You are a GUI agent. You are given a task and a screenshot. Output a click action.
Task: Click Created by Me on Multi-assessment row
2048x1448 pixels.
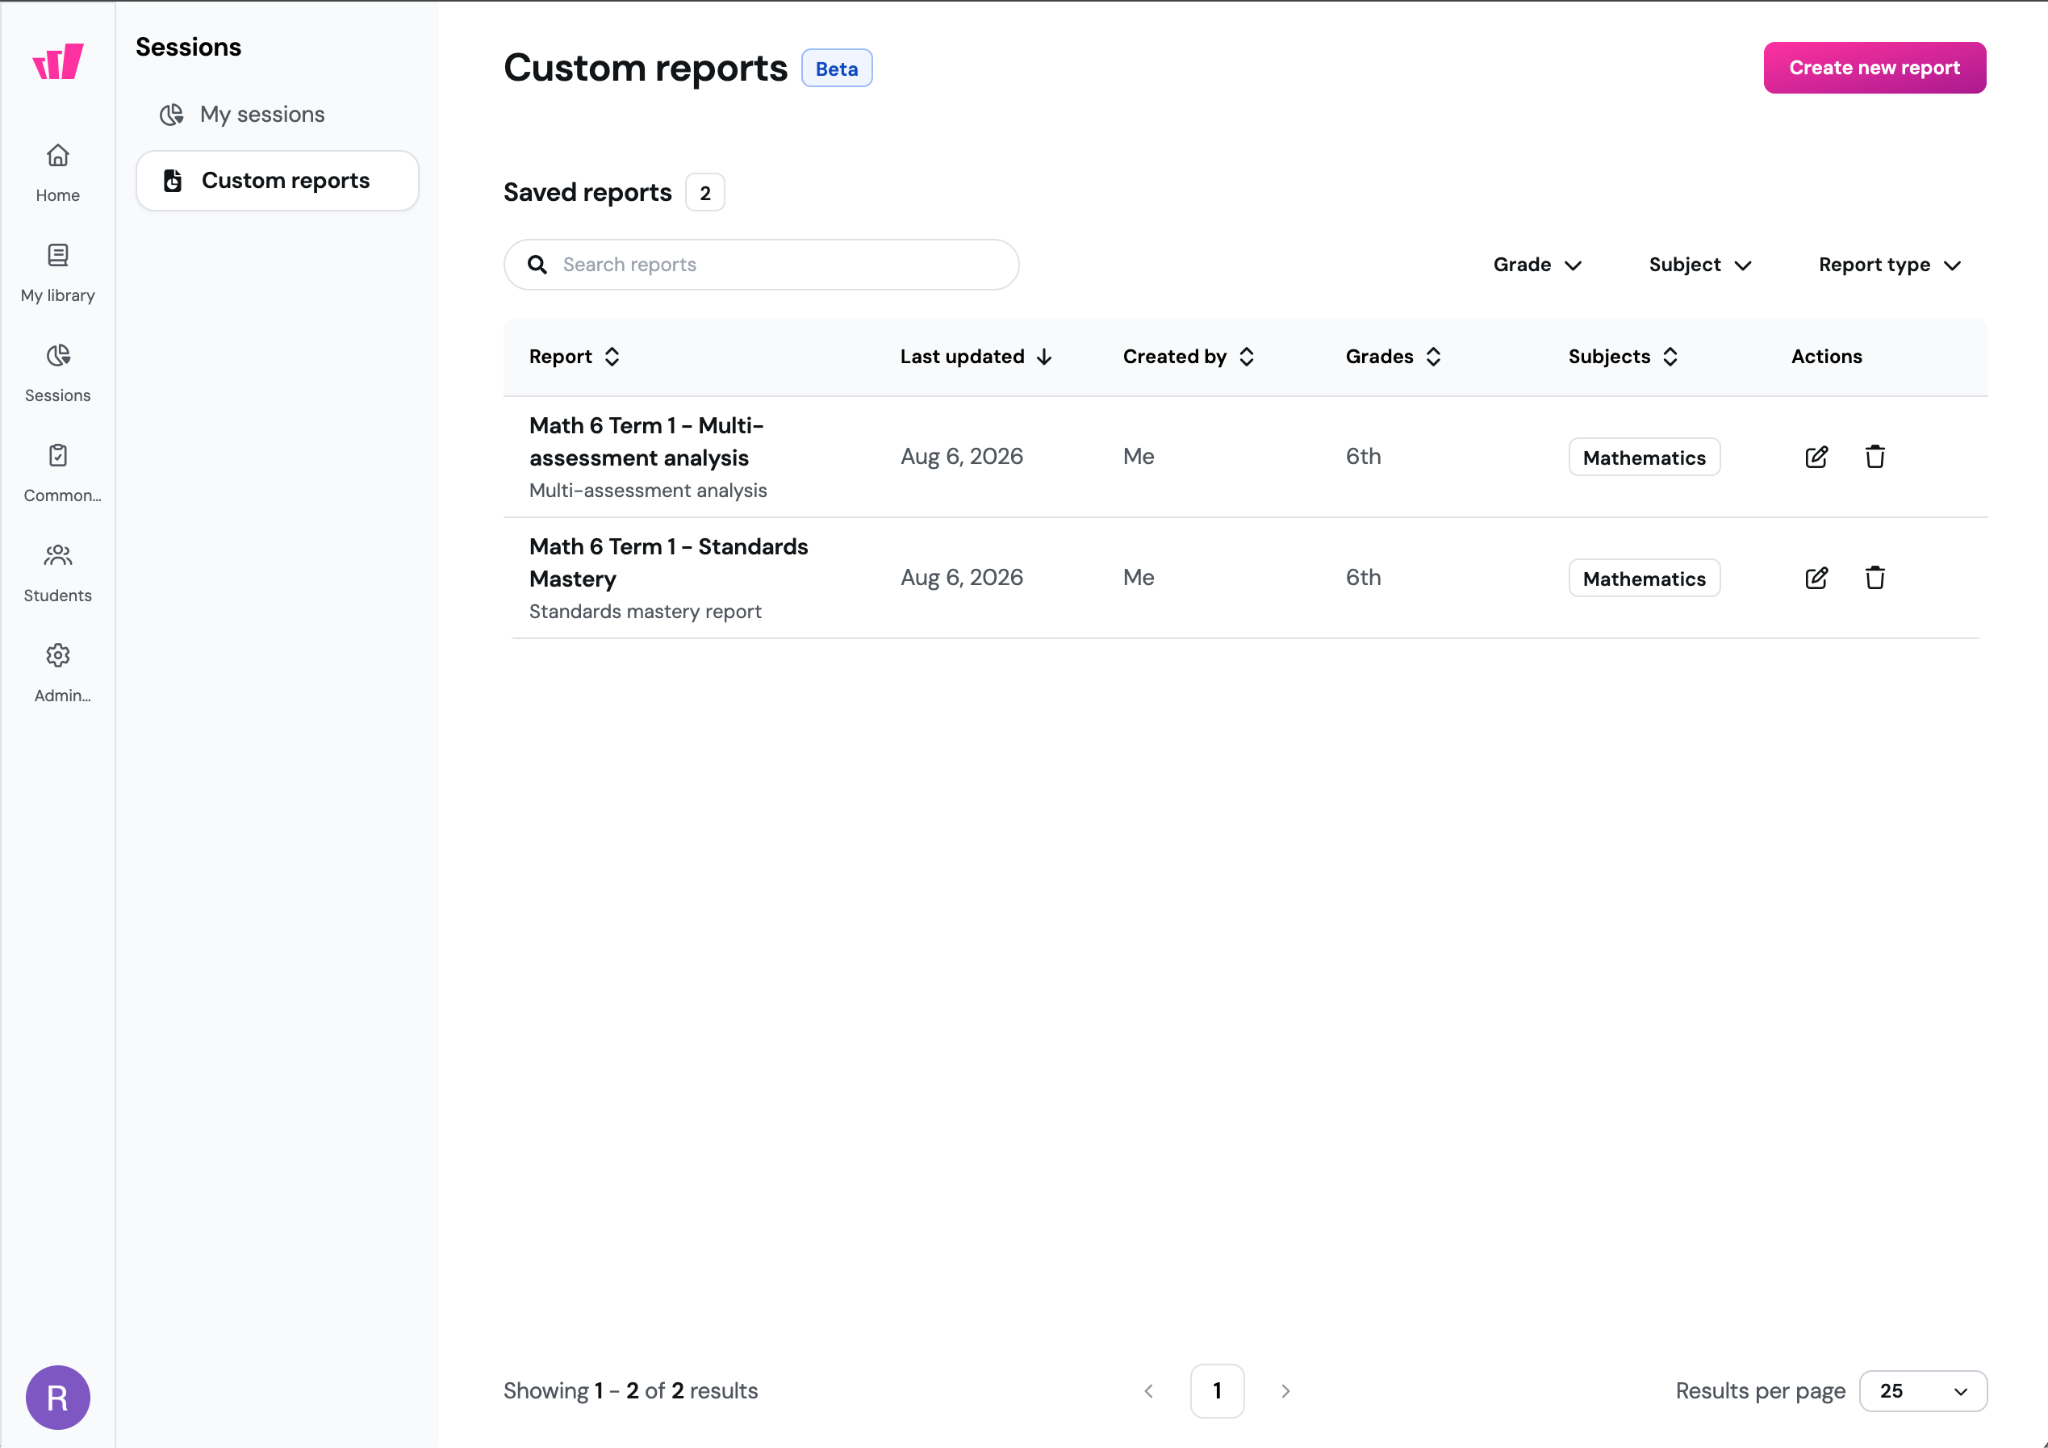[1138, 457]
